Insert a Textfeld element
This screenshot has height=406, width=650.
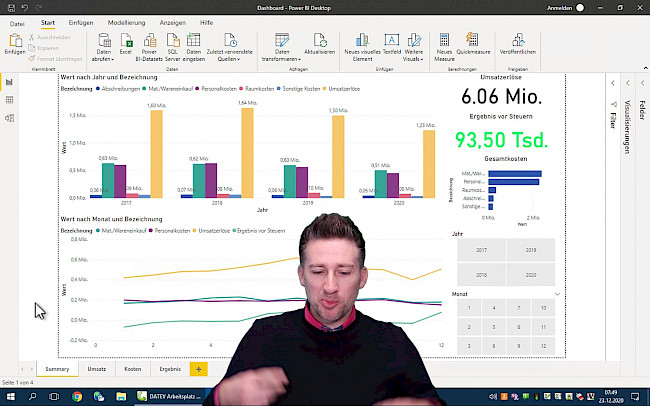coord(392,42)
